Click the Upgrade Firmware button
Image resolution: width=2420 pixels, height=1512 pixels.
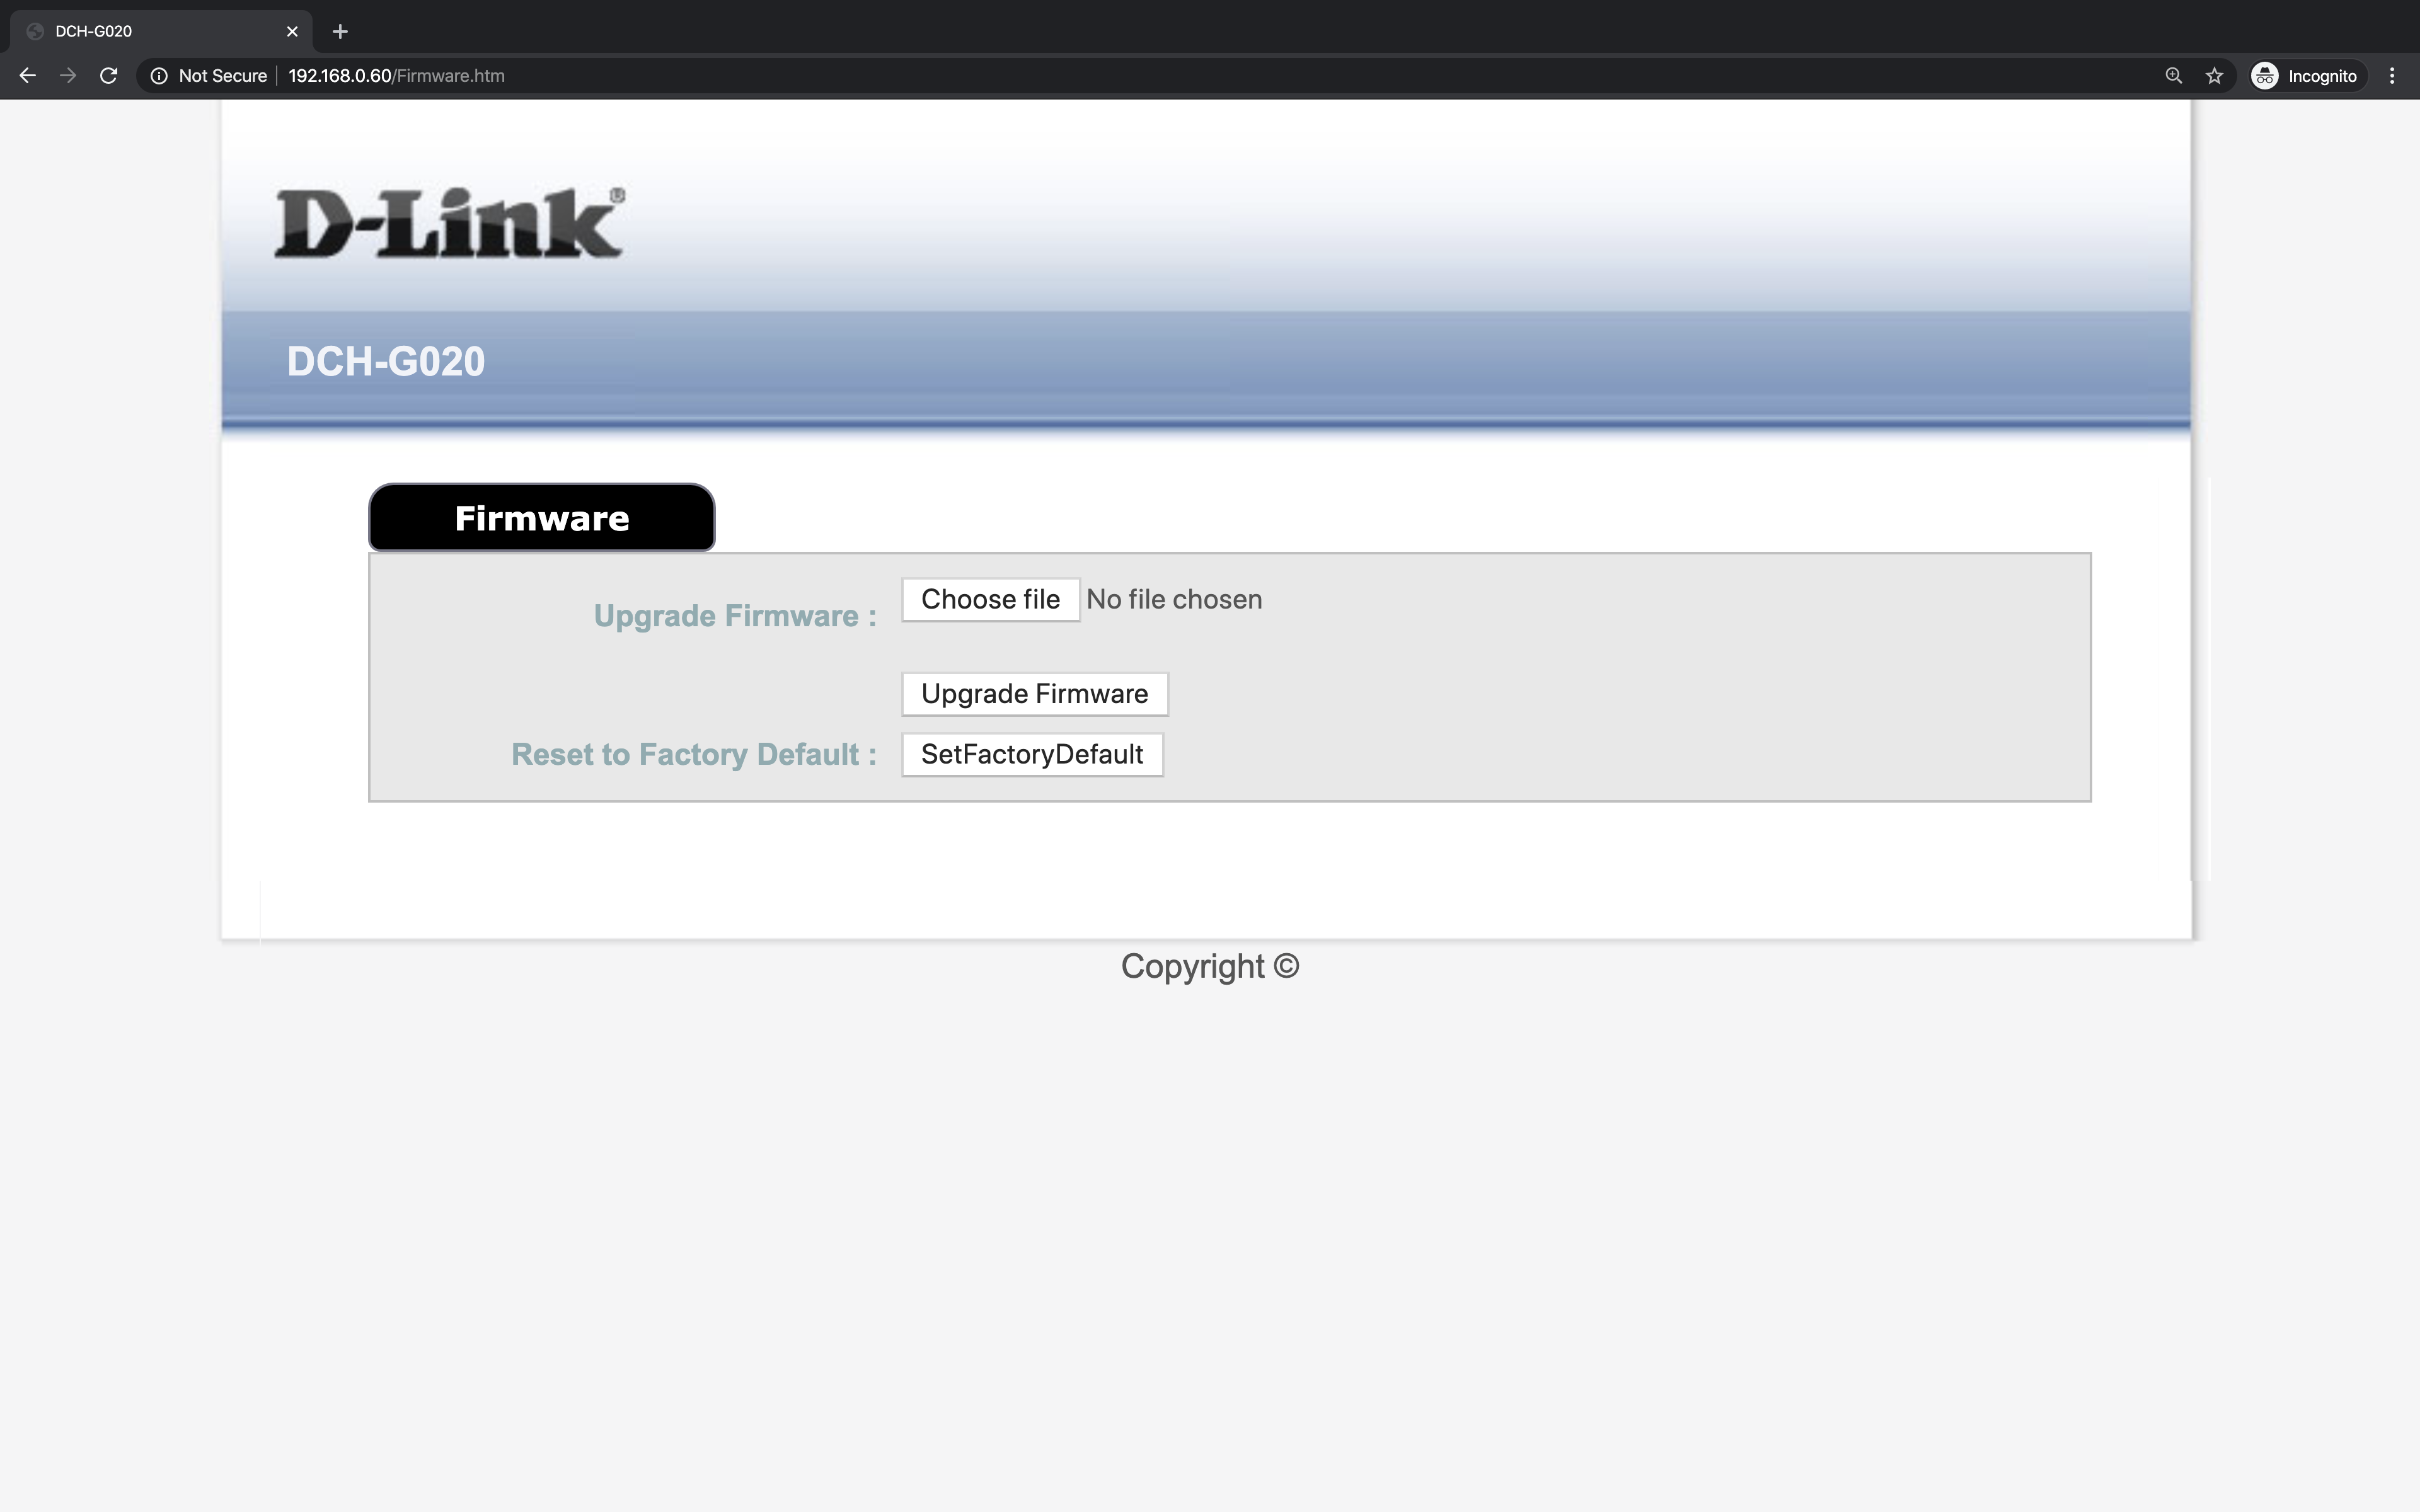point(1035,694)
